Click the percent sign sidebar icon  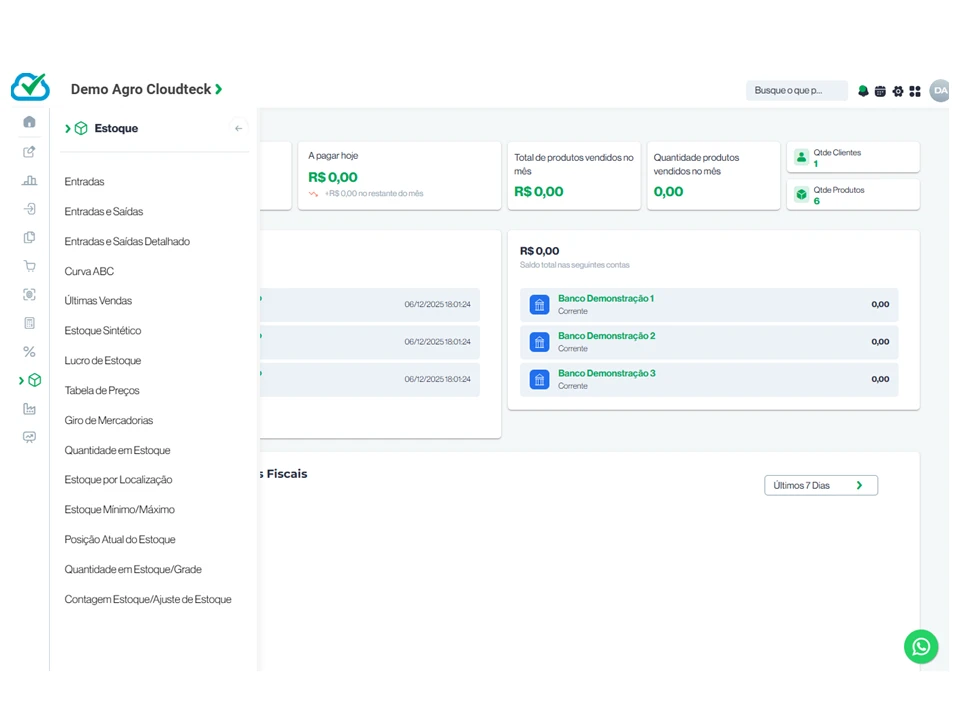pos(29,352)
